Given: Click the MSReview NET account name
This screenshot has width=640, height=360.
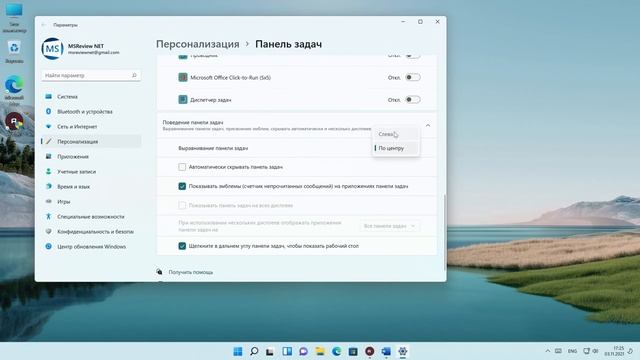Looking at the screenshot, I should click(86, 46).
